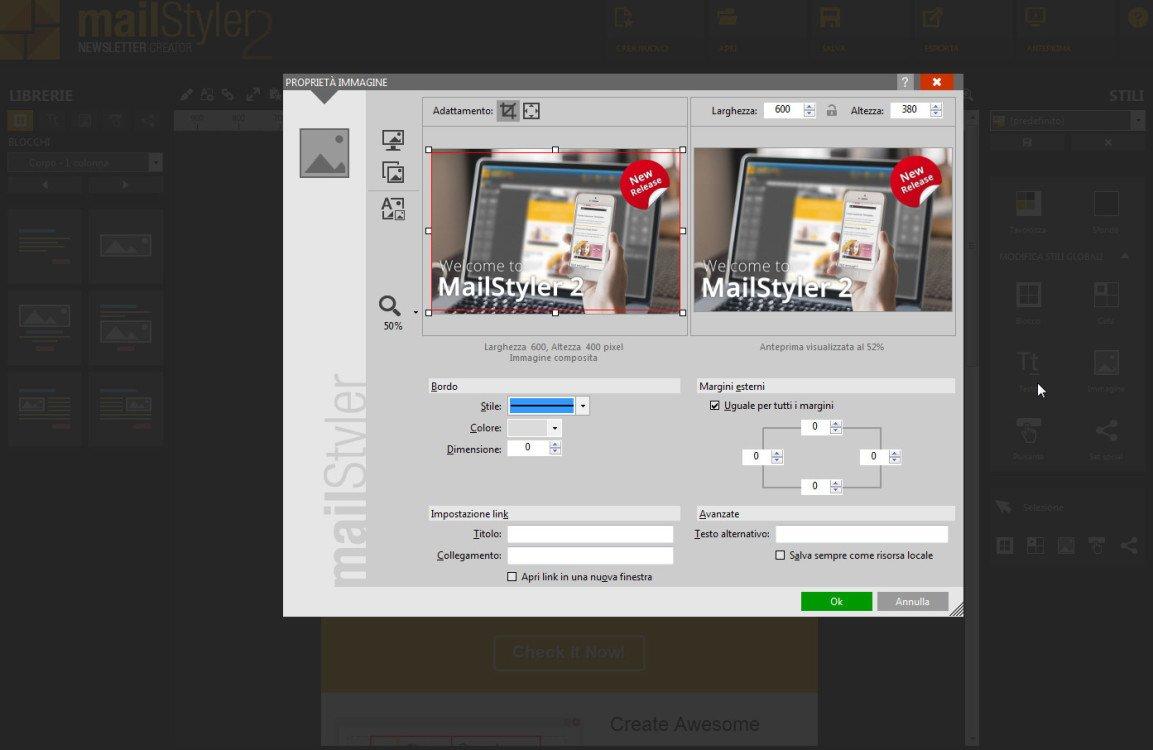Select first Librerie tab icon
1153x750 pixels.
(21, 120)
